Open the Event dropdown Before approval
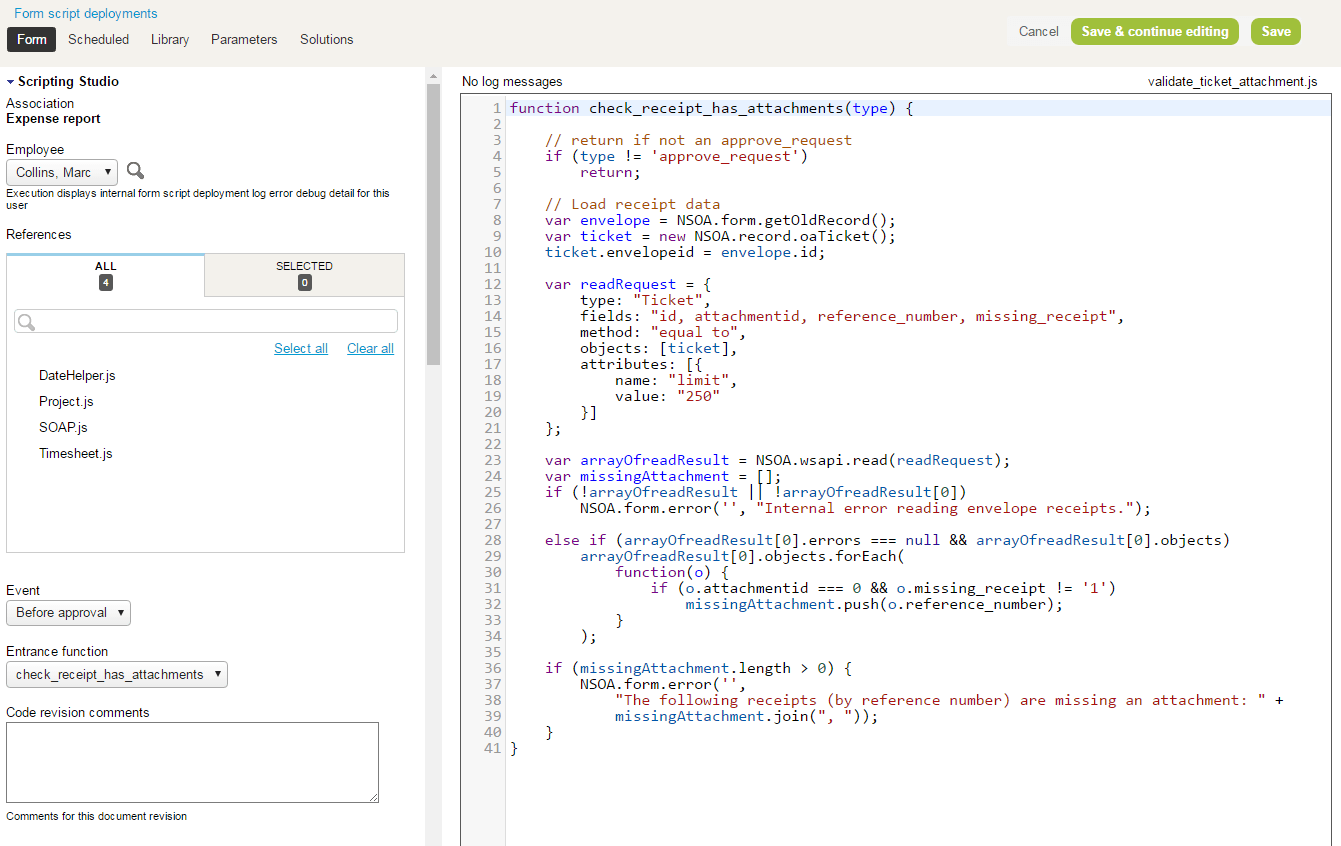This screenshot has width=1341, height=846. click(x=68, y=613)
